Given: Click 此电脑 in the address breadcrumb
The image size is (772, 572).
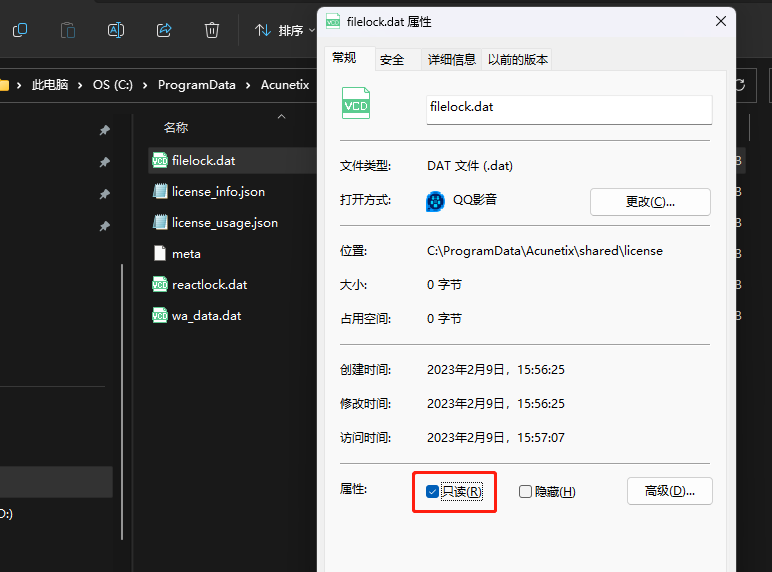Looking at the screenshot, I should point(50,85).
